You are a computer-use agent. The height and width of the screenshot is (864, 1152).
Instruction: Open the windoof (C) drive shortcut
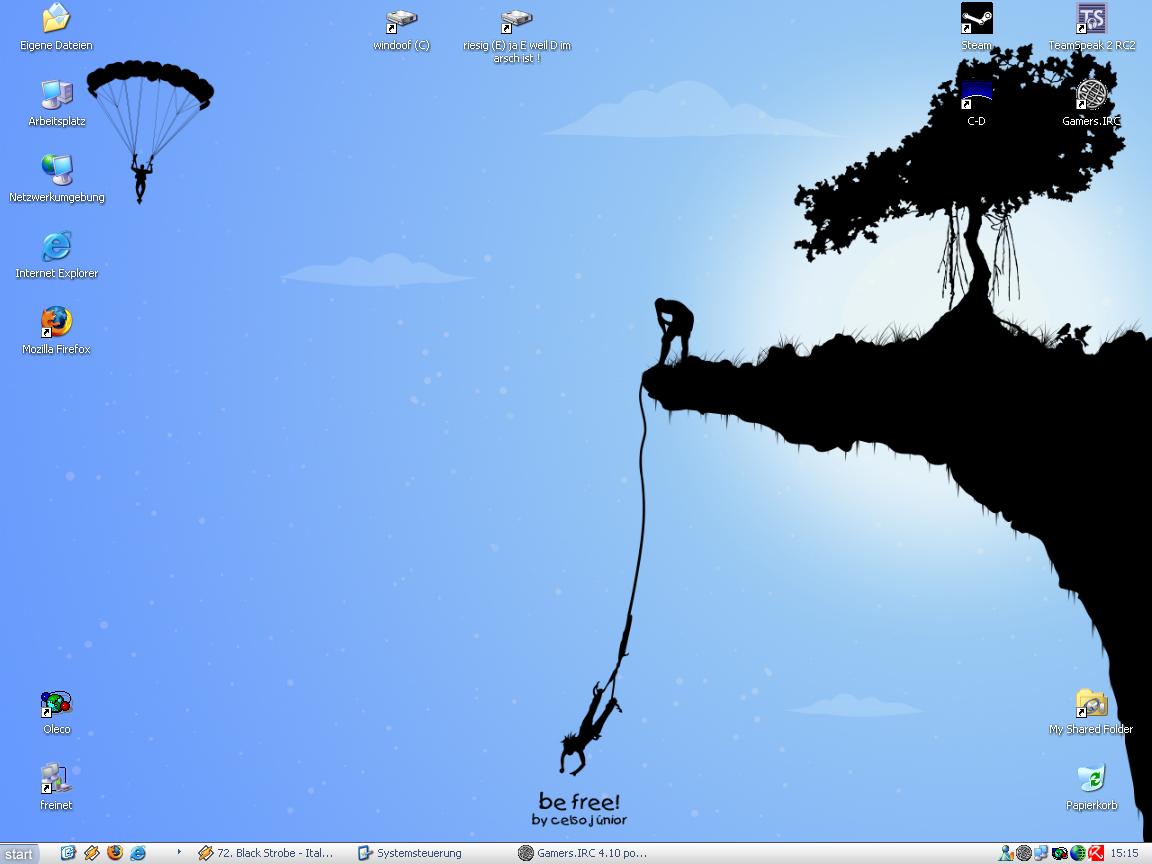point(401,22)
